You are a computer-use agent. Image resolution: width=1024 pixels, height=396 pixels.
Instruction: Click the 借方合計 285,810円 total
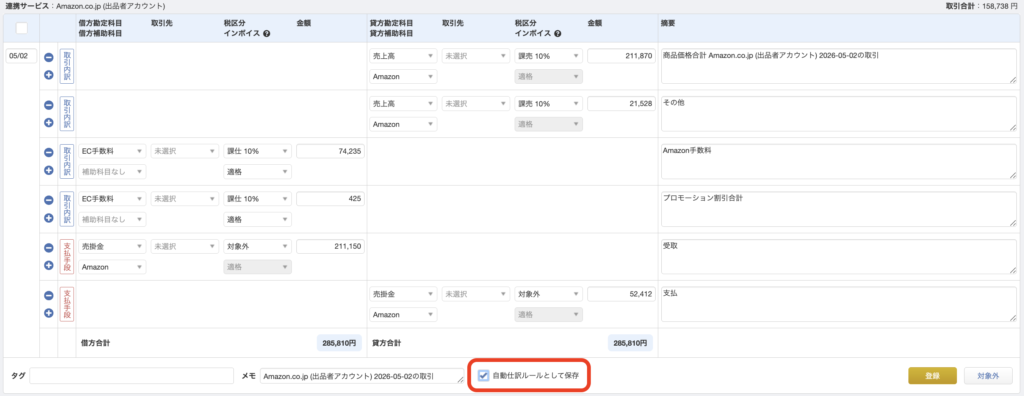(x=340, y=342)
